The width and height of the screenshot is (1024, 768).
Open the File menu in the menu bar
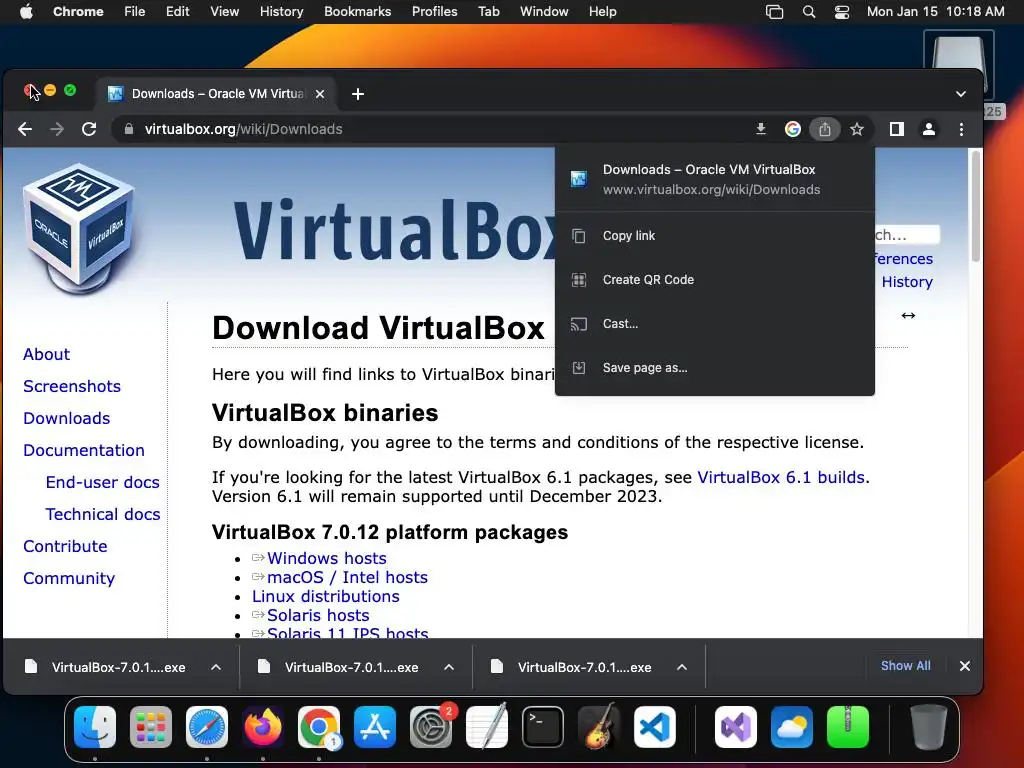click(x=135, y=12)
